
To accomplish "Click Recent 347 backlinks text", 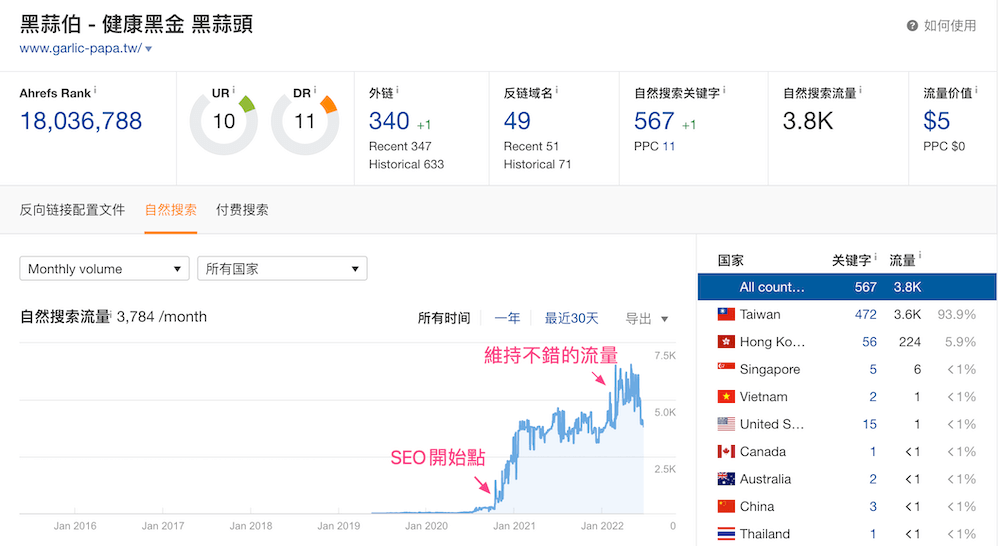I will click(400, 146).
